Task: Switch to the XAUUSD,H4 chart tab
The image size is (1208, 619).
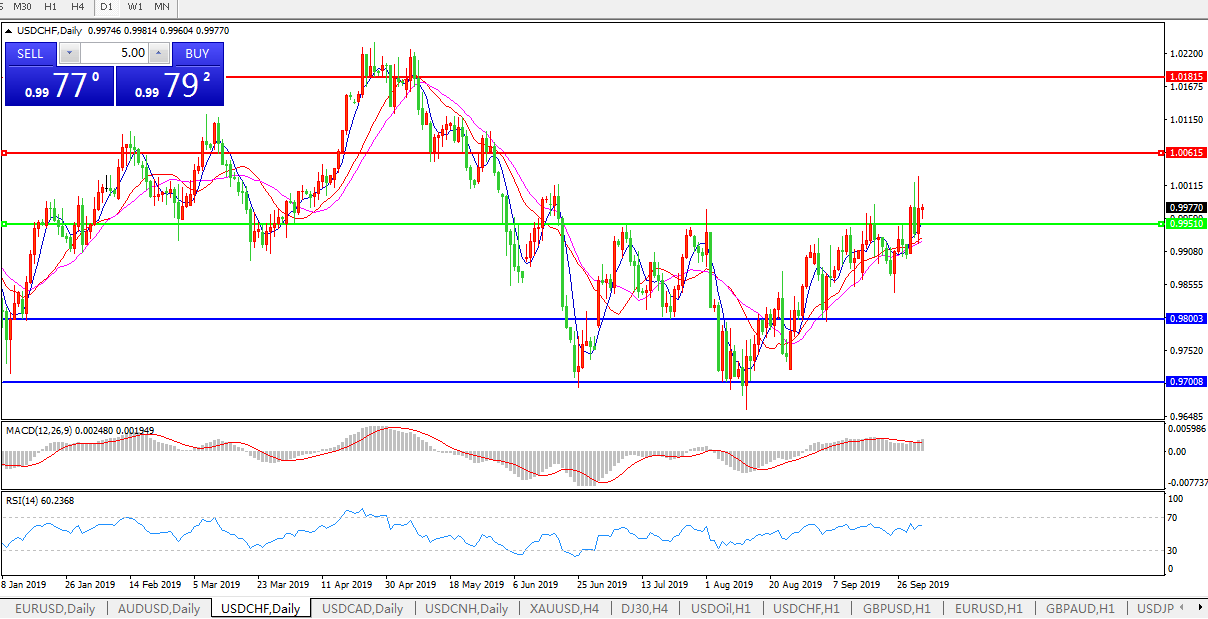Action: pyautogui.click(x=565, y=608)
